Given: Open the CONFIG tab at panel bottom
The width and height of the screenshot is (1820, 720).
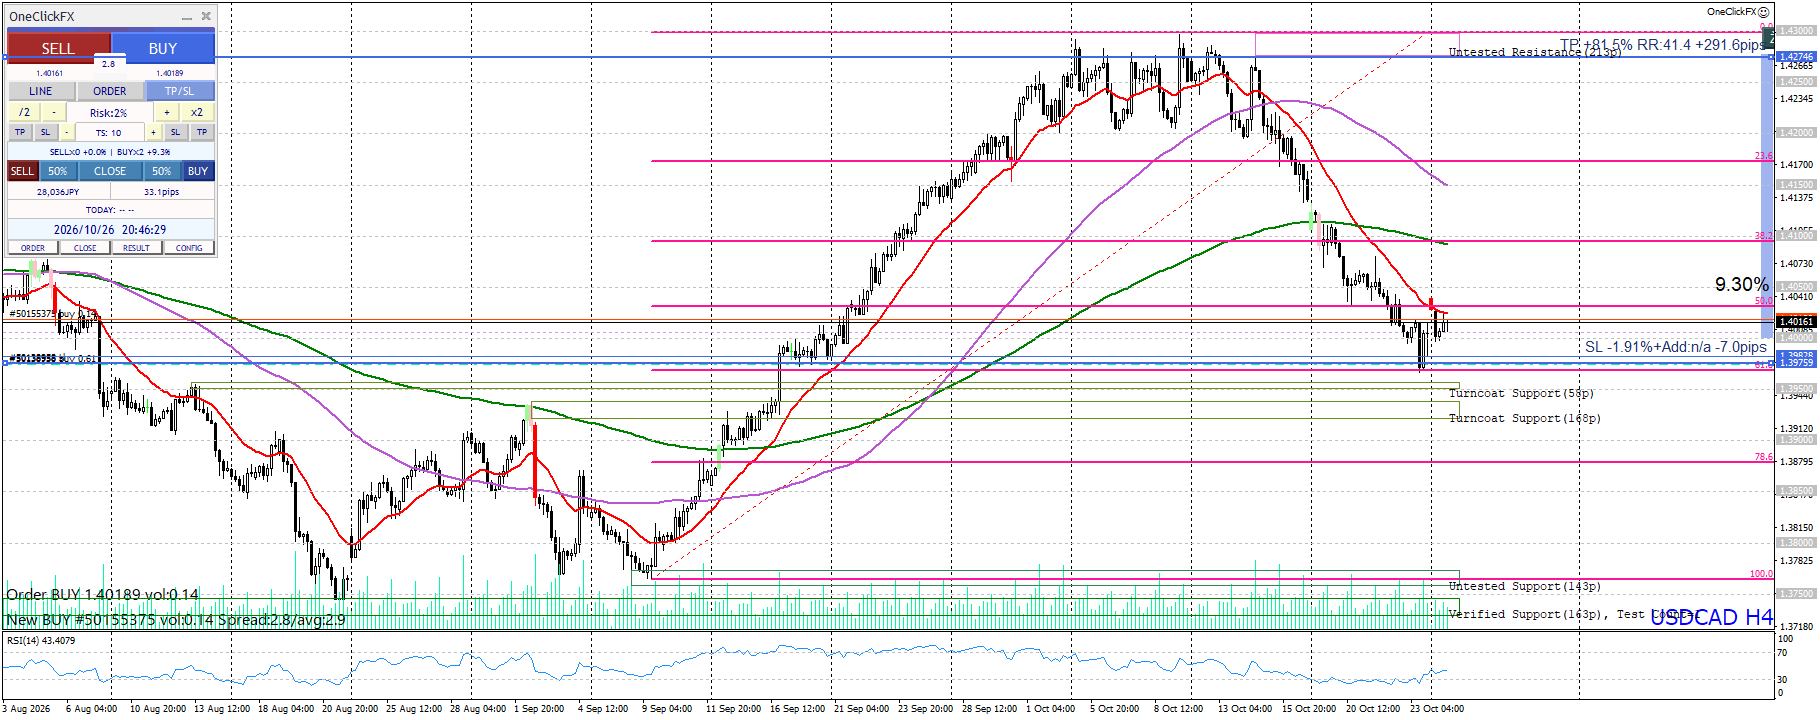Looking at the screenshot, I should tap(189, 248).
